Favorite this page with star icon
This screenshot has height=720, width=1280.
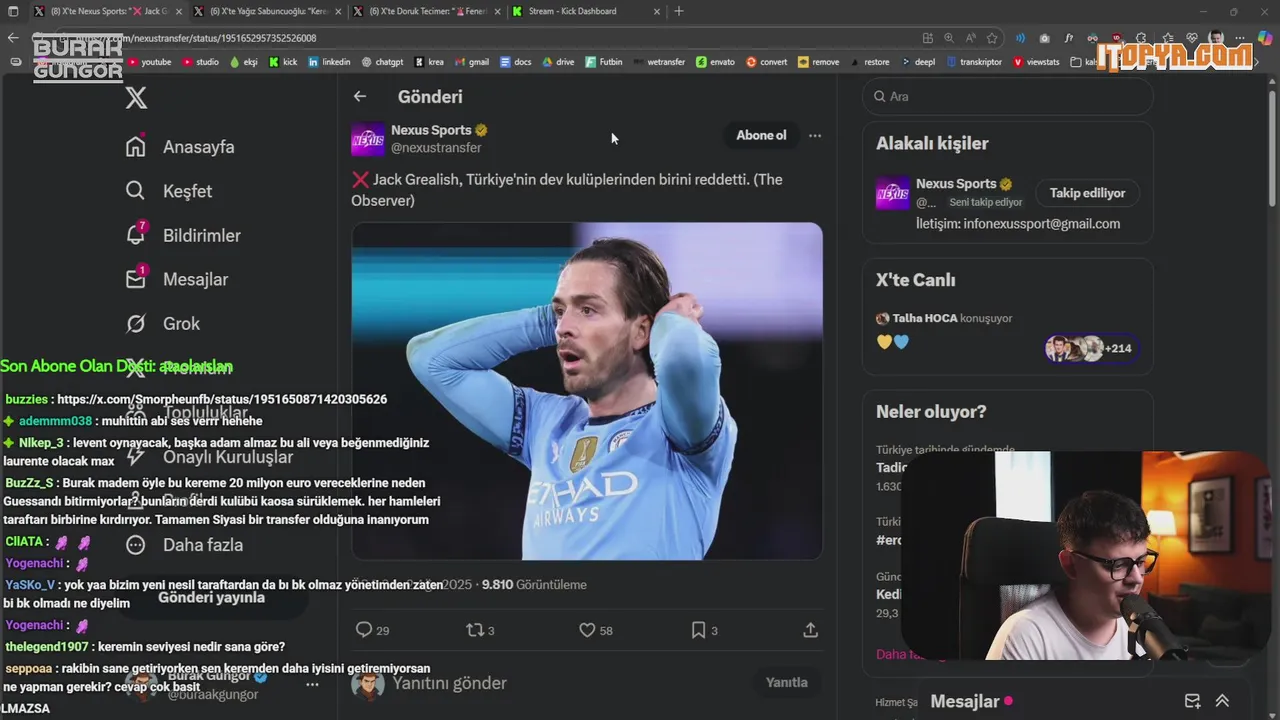(x=992, y=38)
